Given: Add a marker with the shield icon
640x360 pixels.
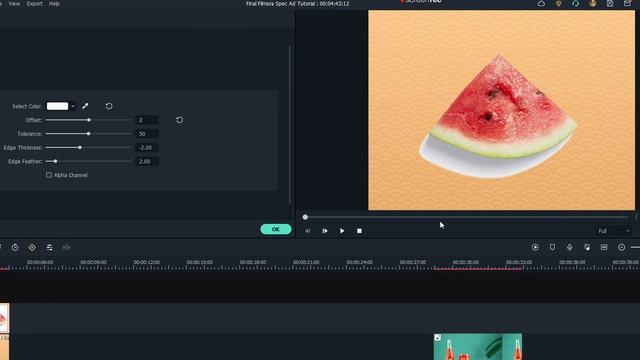Looking at the screenshot, I should pyautogui.click(x=552, y=247).
